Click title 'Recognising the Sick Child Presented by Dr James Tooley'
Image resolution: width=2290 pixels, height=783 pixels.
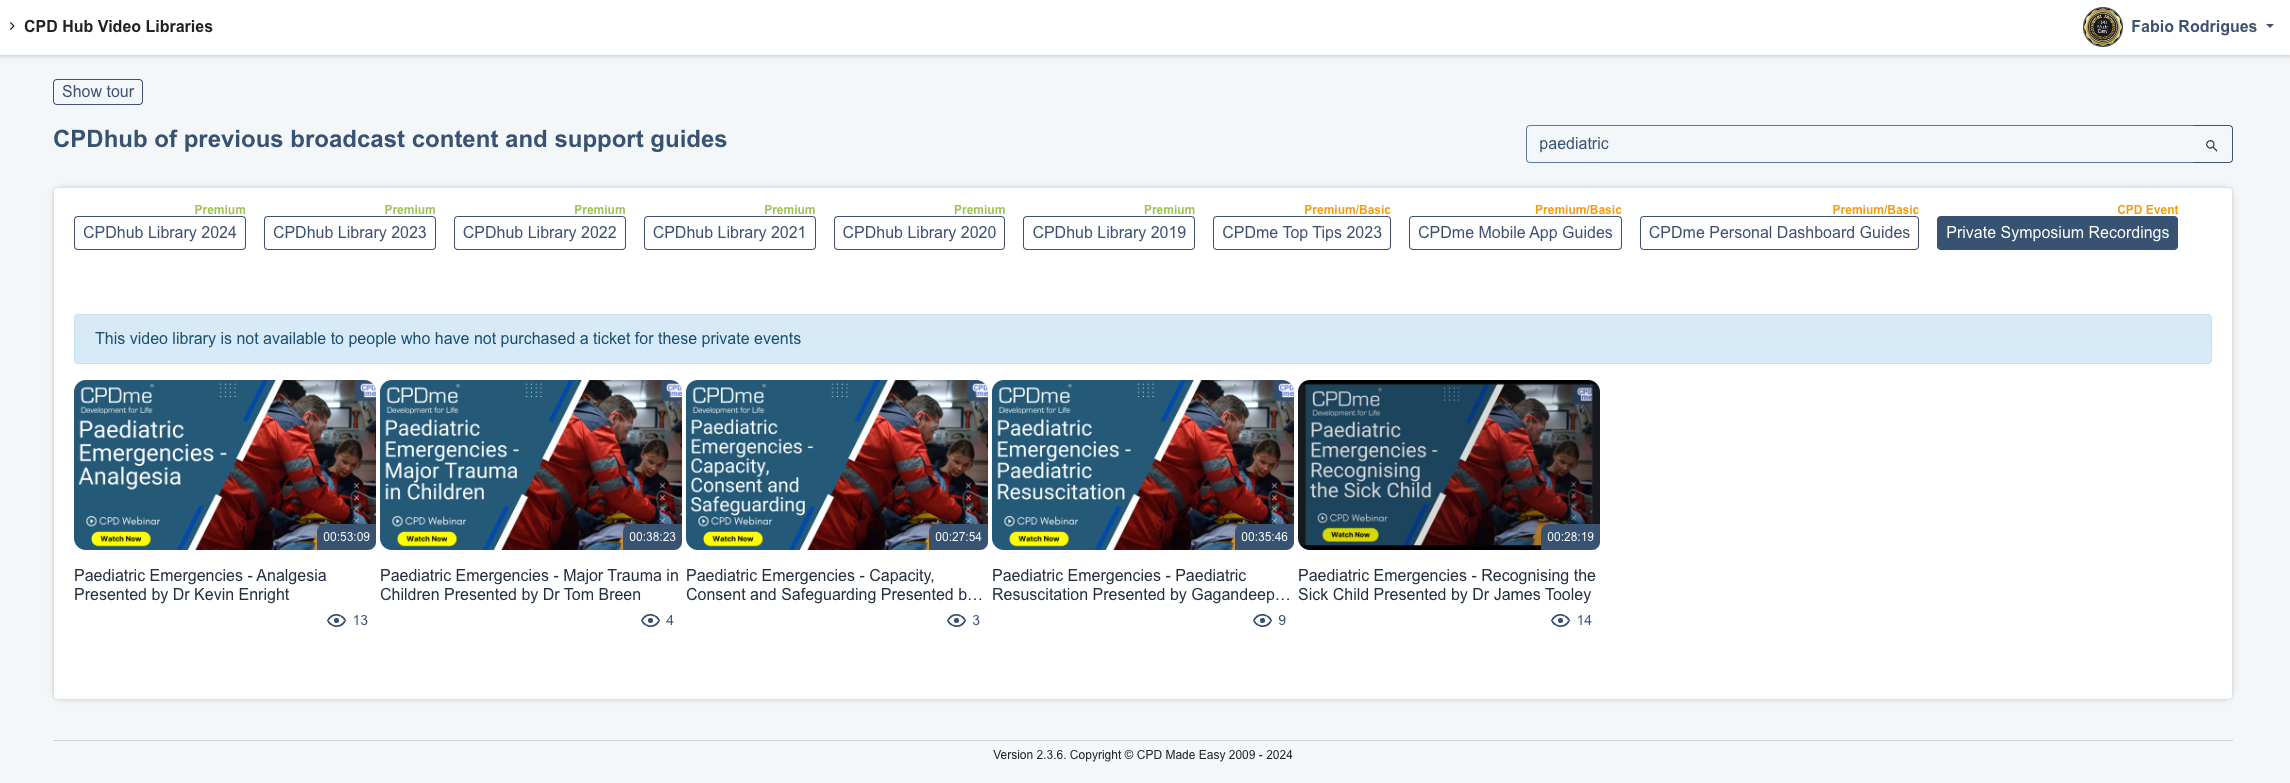pos(1447,585)
